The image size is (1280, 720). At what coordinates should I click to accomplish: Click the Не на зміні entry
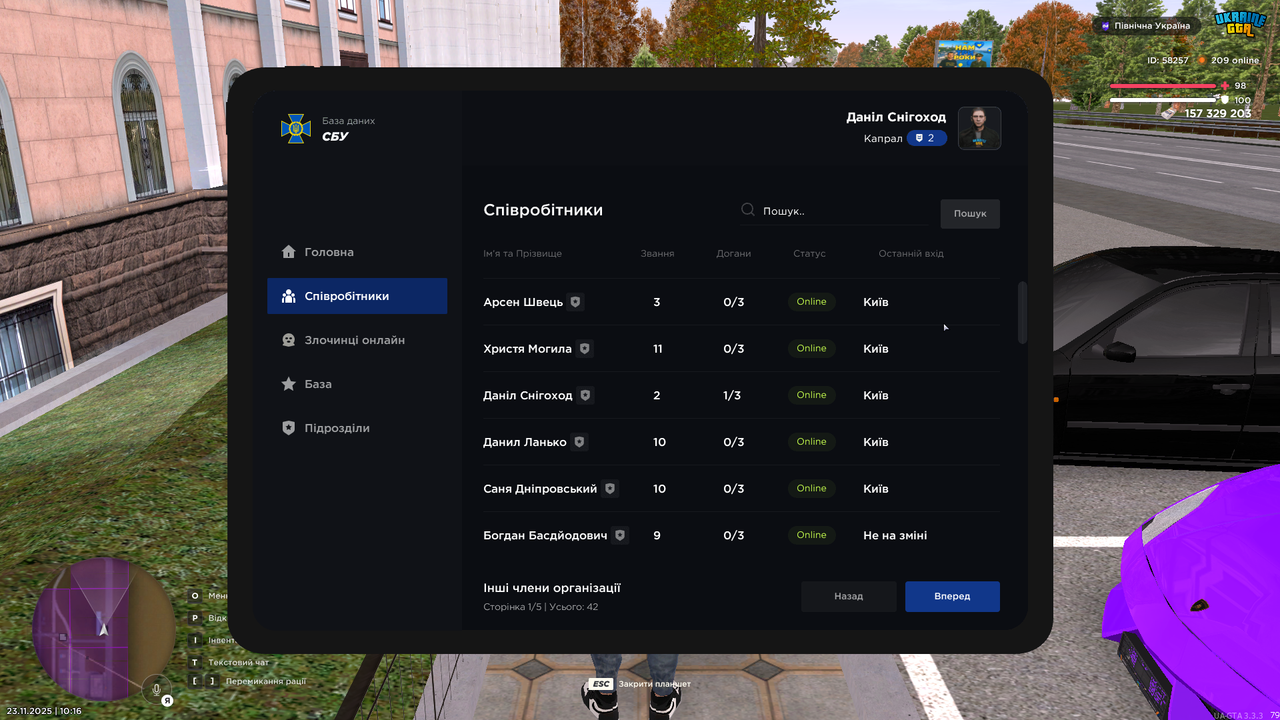click(x=895, y=535)
